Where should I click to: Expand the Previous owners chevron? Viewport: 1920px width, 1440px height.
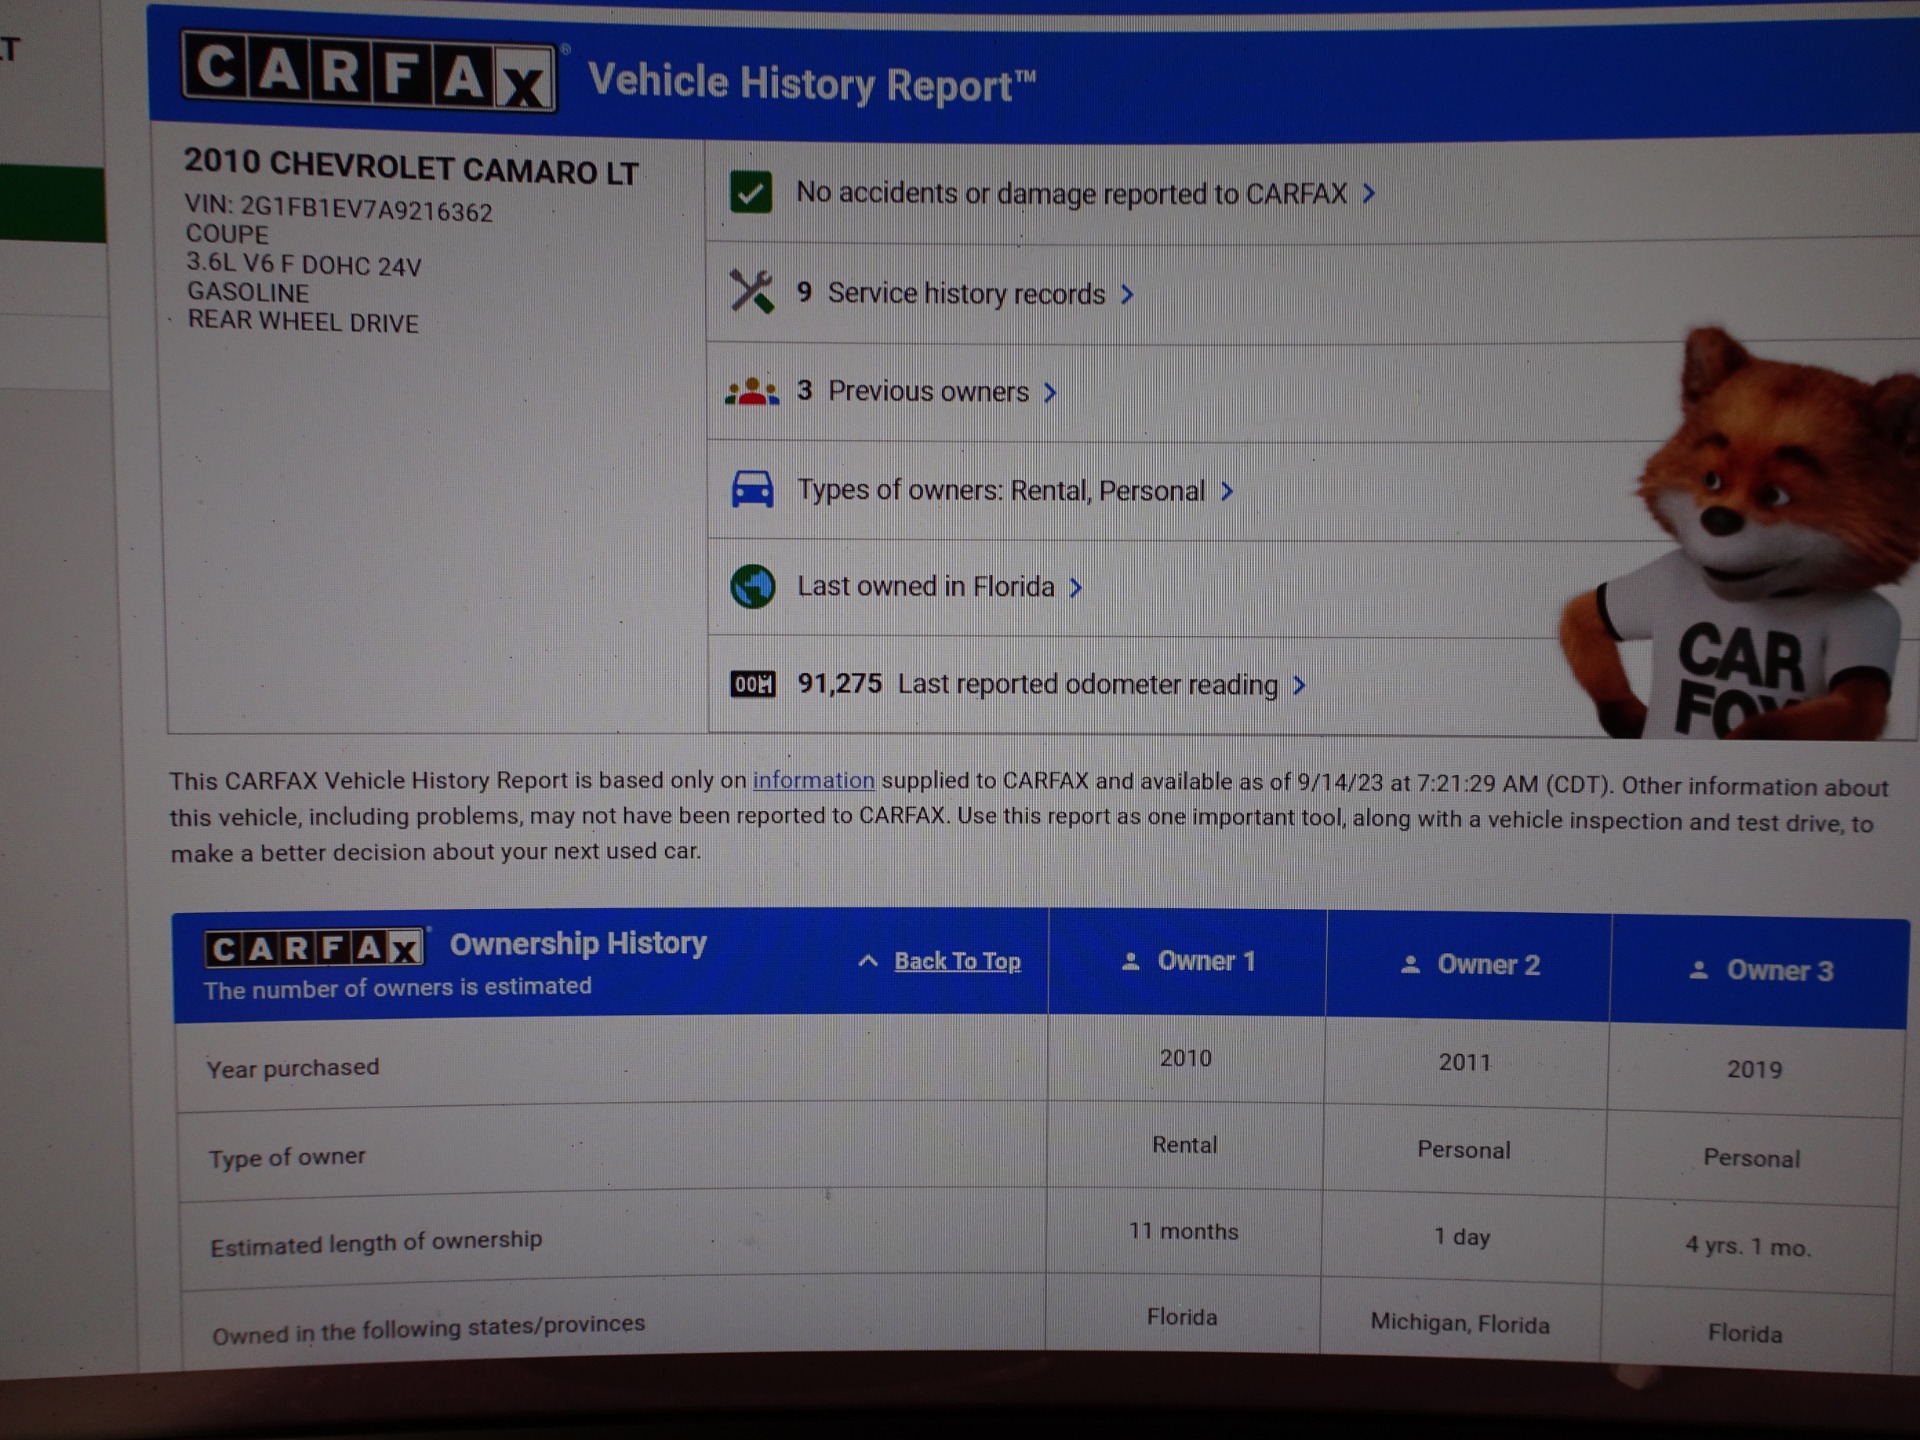(1050, 392)
